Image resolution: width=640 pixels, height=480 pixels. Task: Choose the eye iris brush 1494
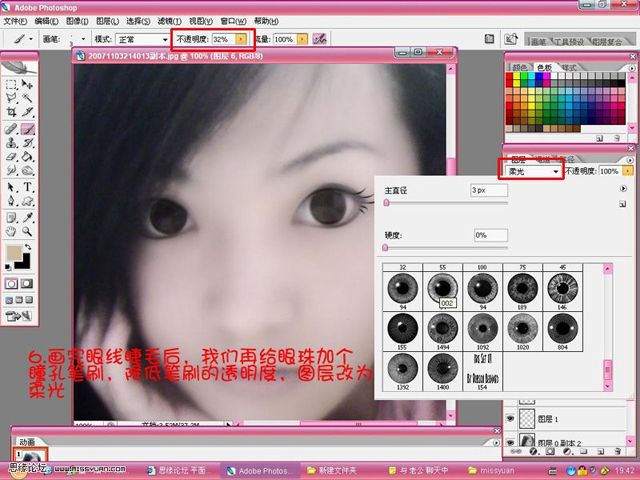(442, 331)
